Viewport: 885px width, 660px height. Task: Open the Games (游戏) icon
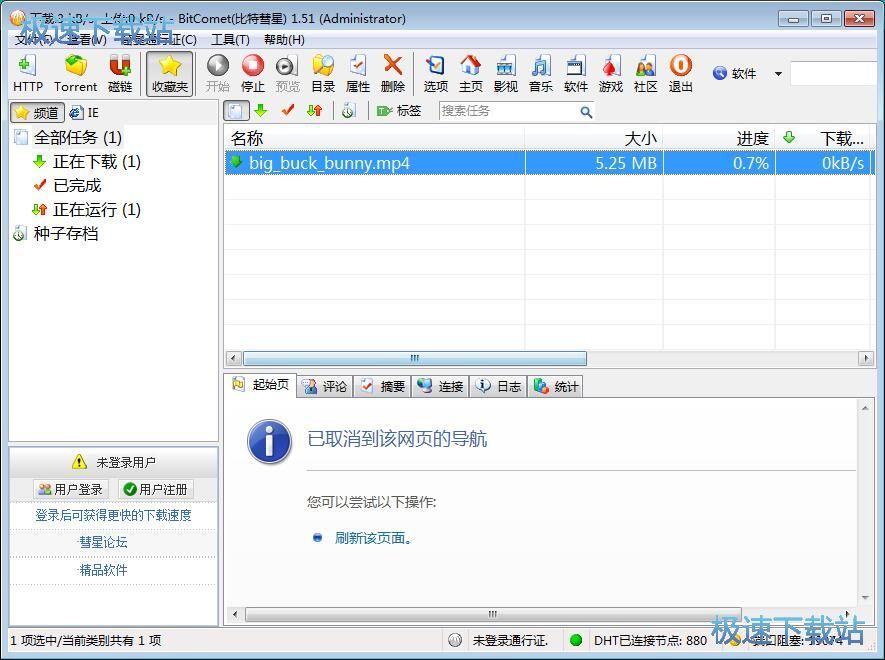tap(611, 73)
